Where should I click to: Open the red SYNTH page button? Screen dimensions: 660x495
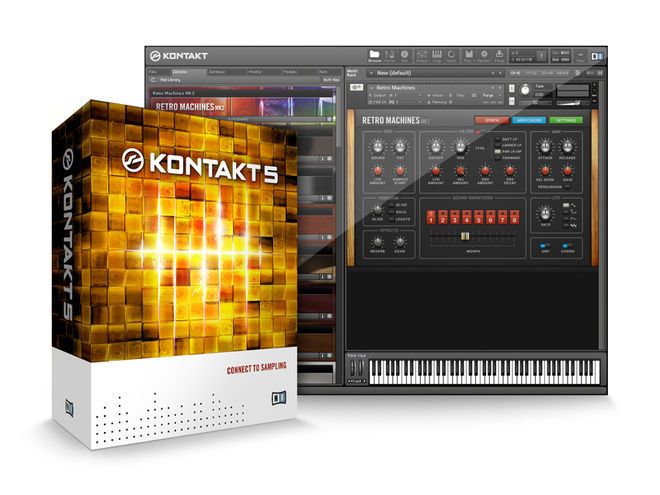point(492,120)
